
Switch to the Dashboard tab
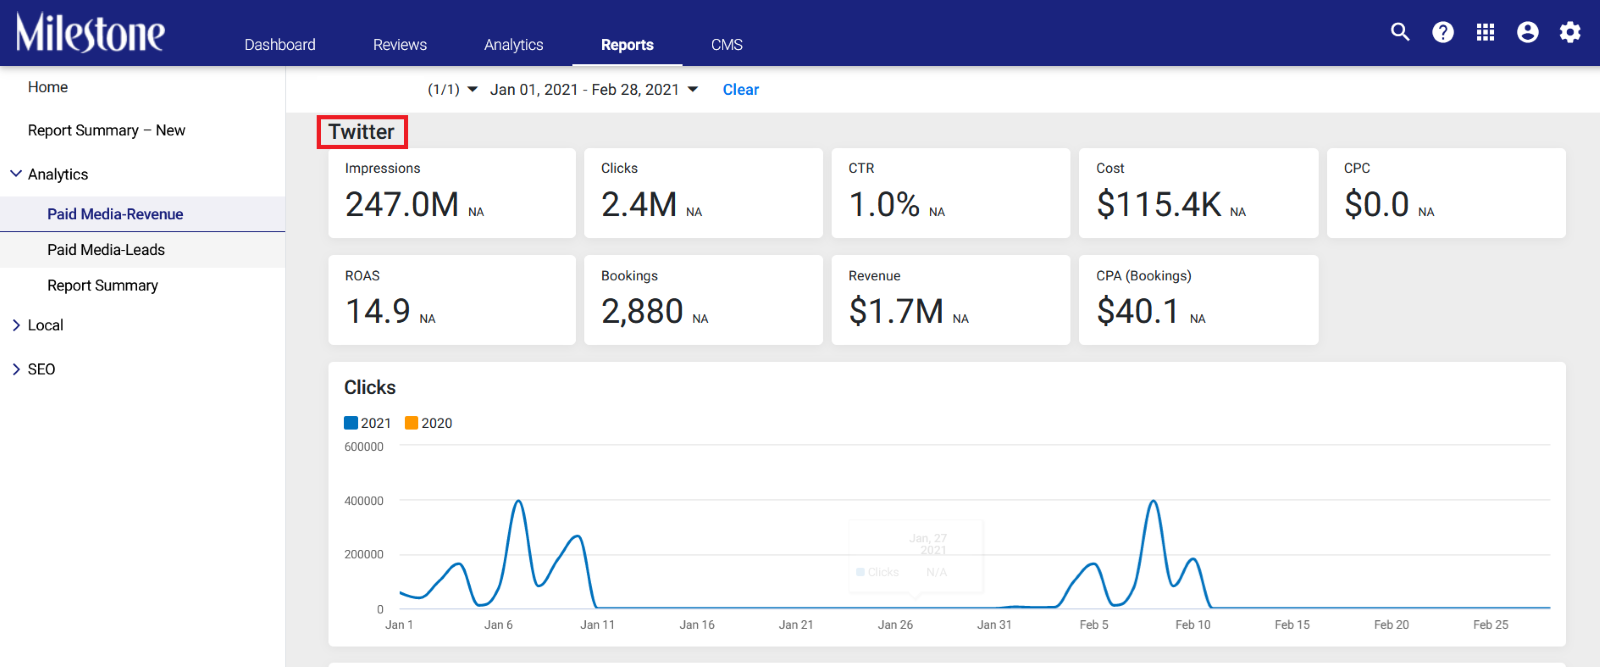[280, 45]
